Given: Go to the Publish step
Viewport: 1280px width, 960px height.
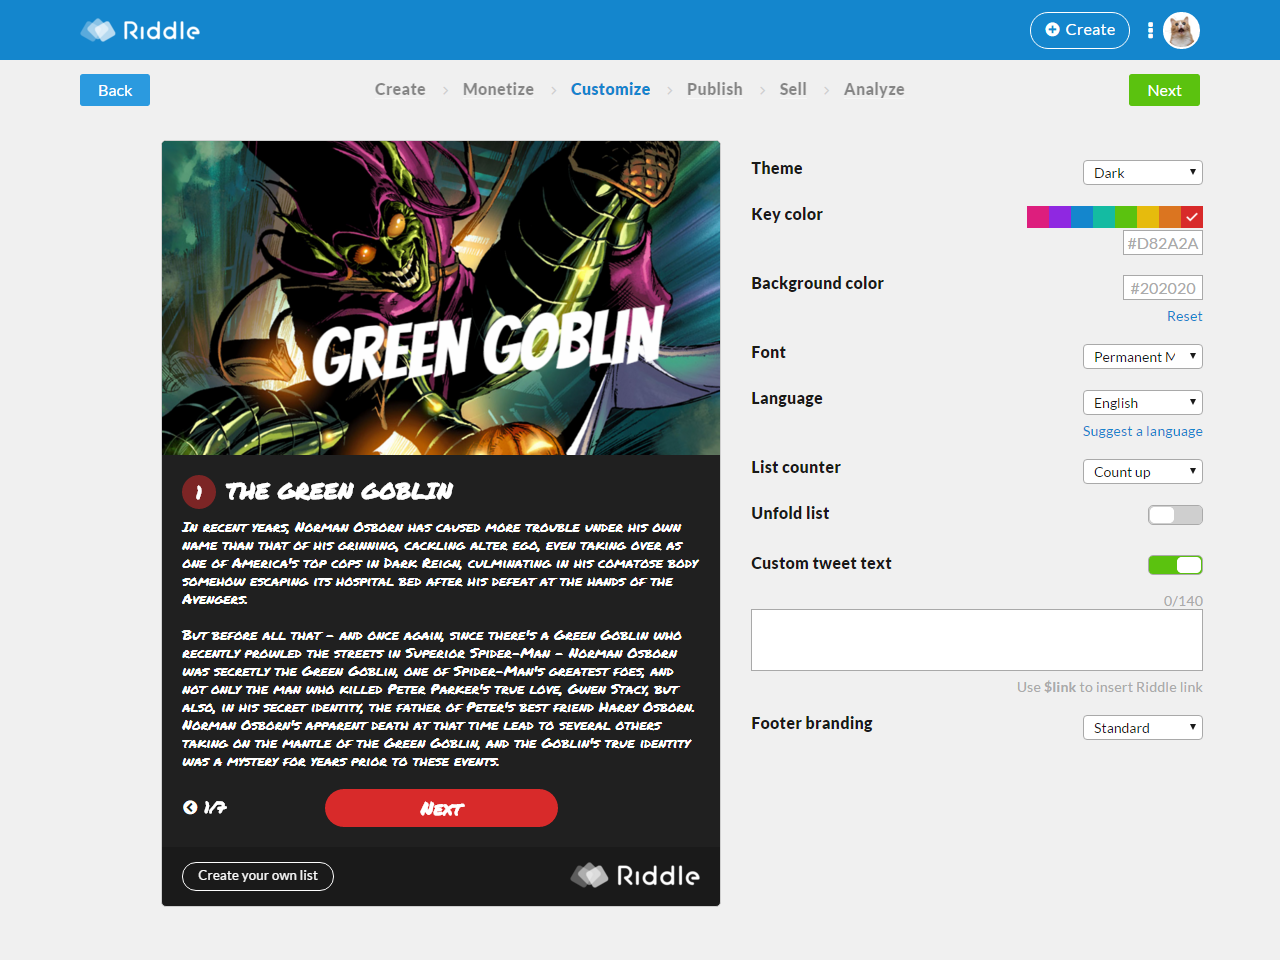Looking at the screenshot, I should [715, 89].
